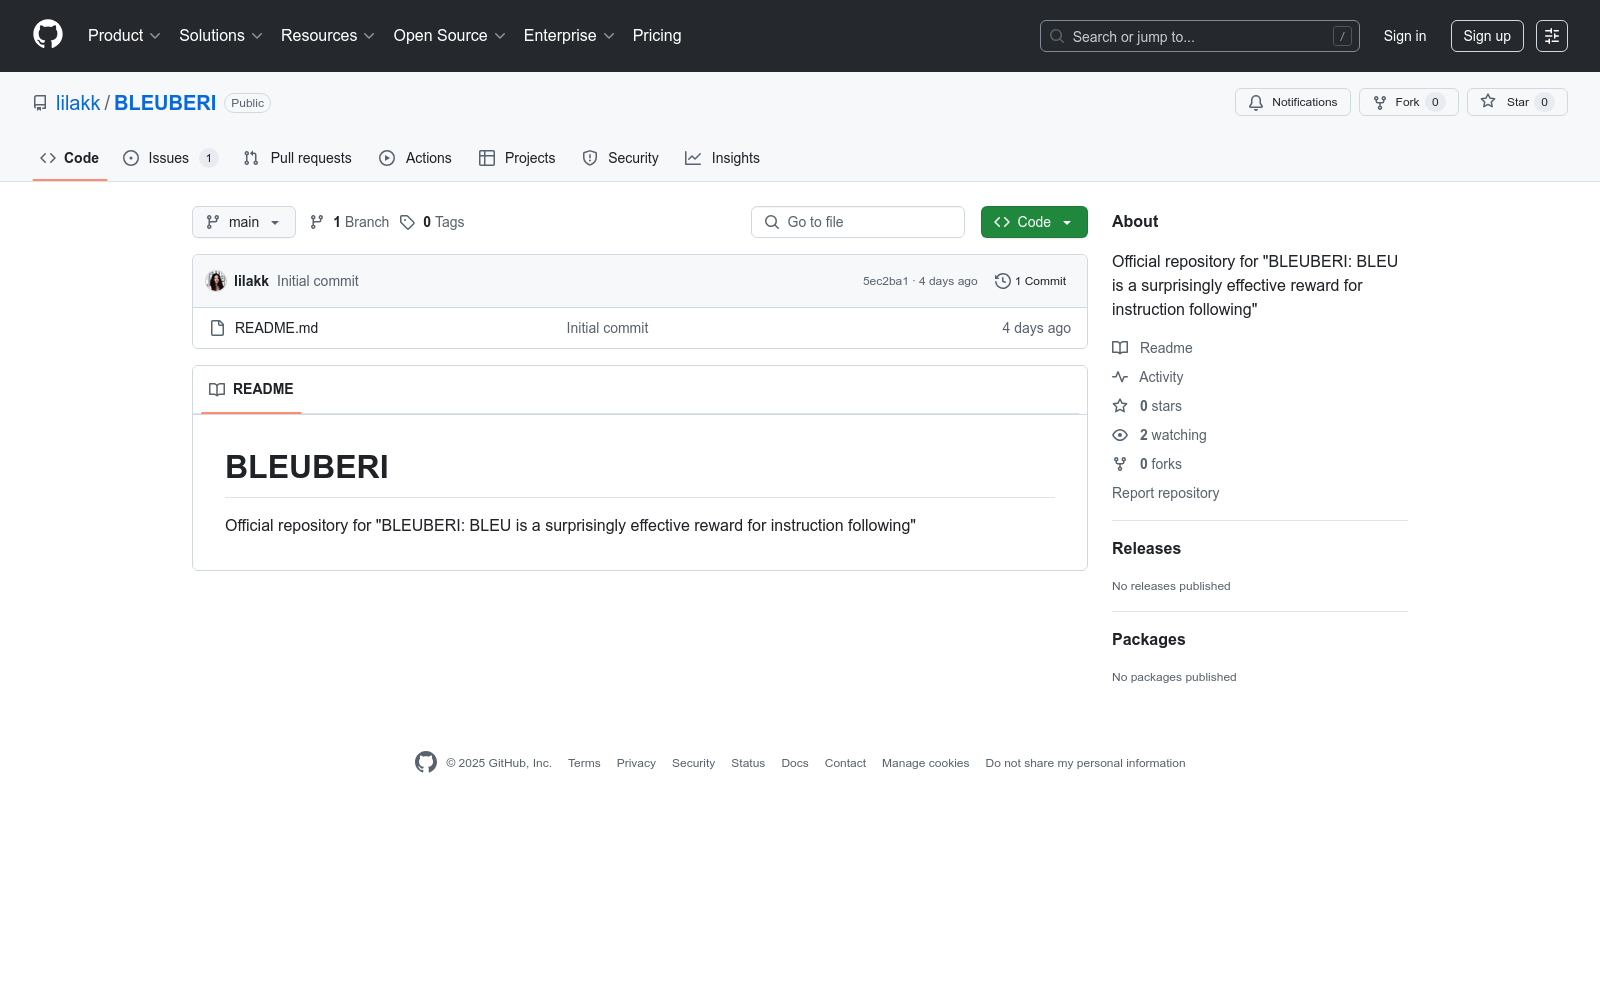Click the About heading in the sidebar

[x=1135, y=222]
